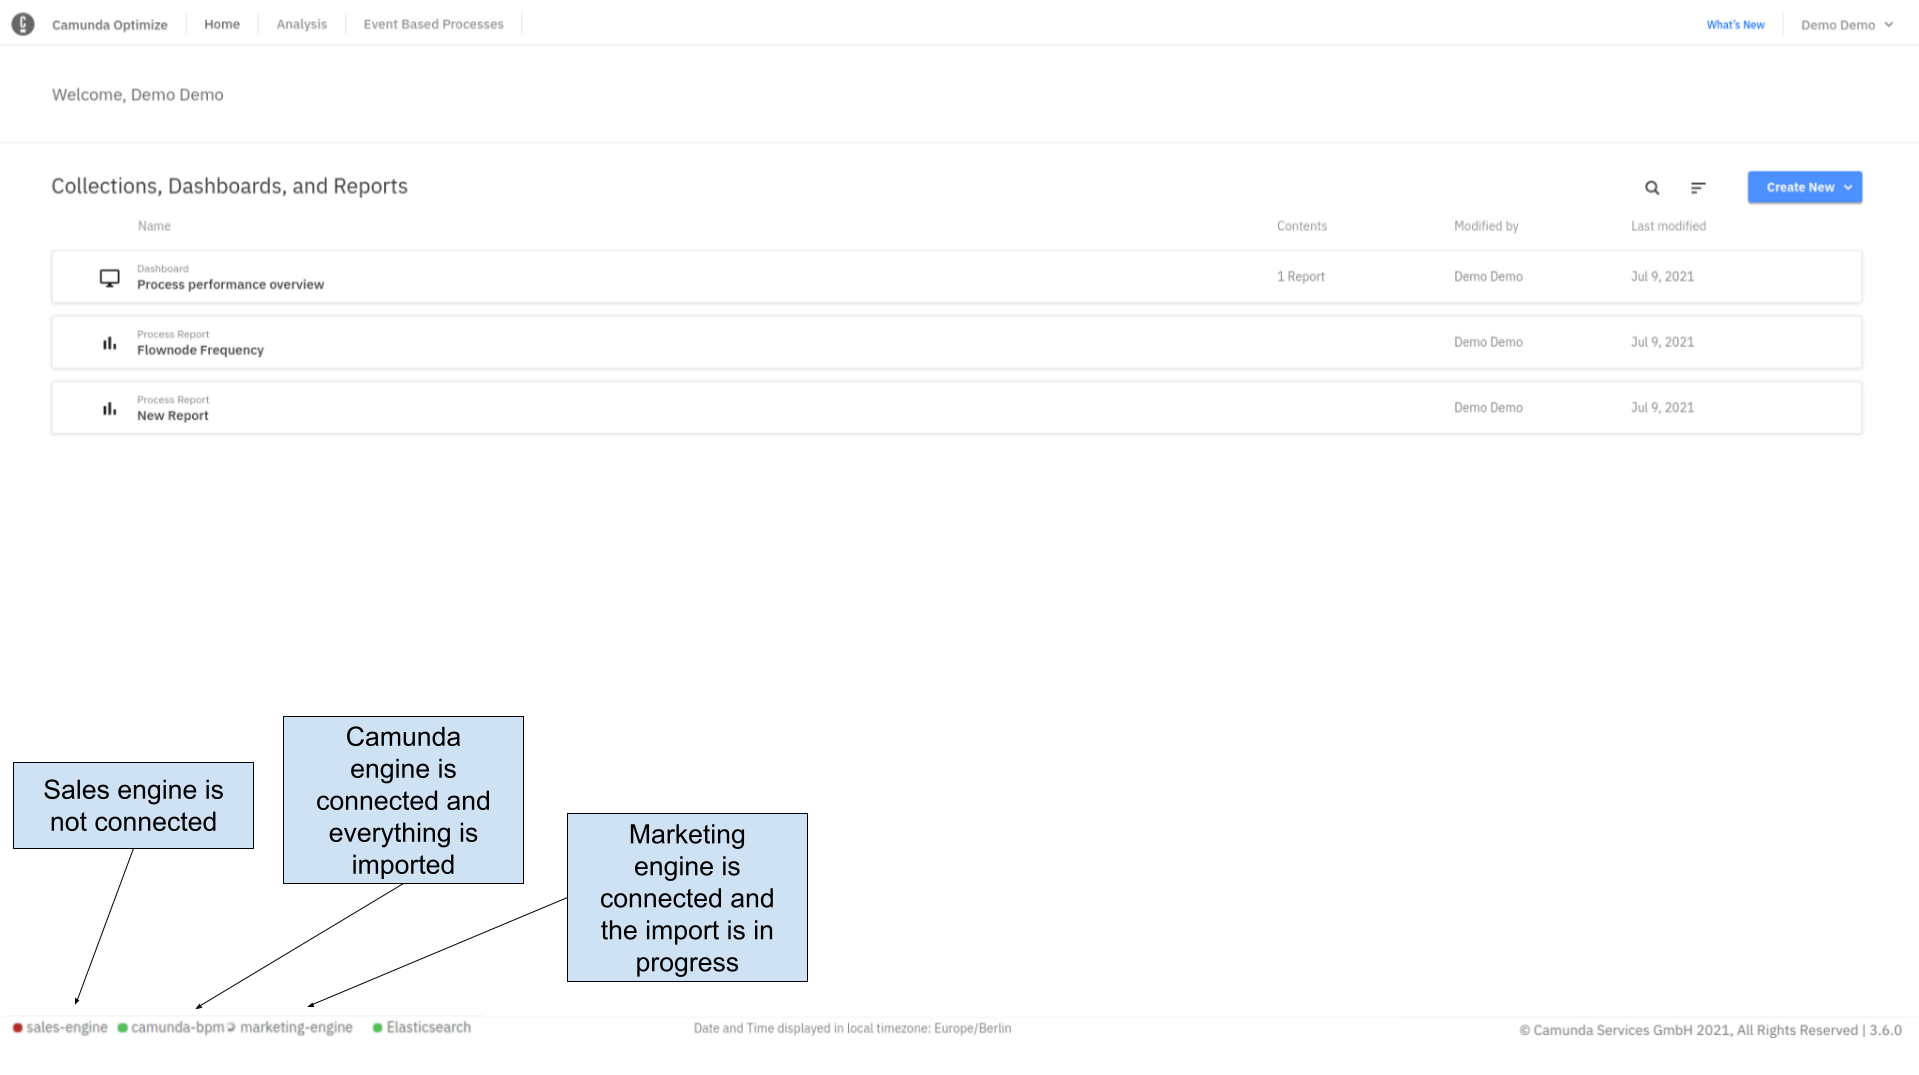Switch to the Analysis tab

point(301,23)
